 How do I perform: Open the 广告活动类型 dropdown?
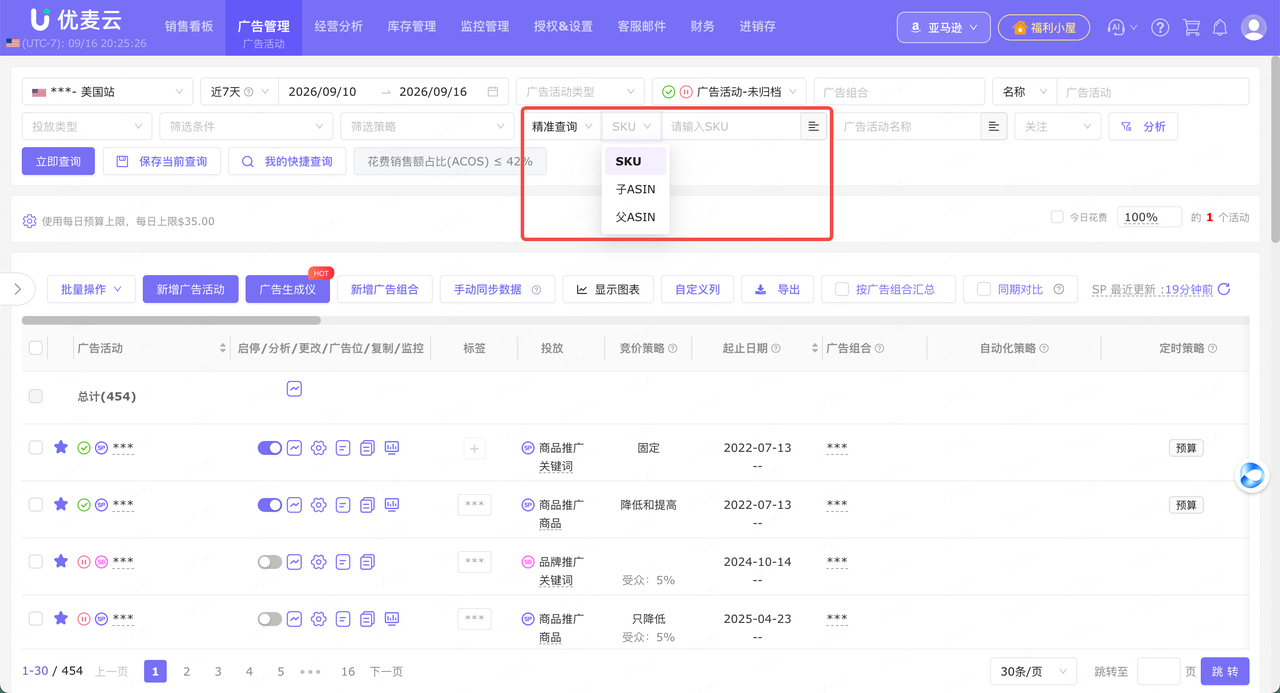click(580, 92)
